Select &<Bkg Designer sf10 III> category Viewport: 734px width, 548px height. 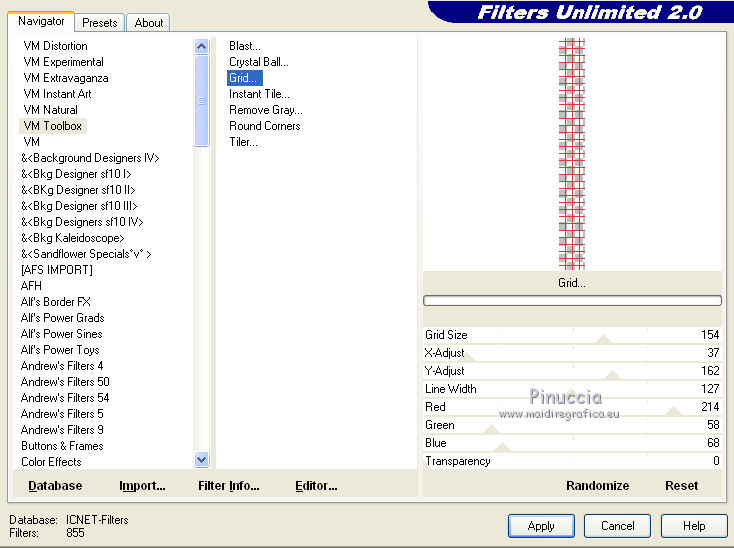[x=79, y=206]
